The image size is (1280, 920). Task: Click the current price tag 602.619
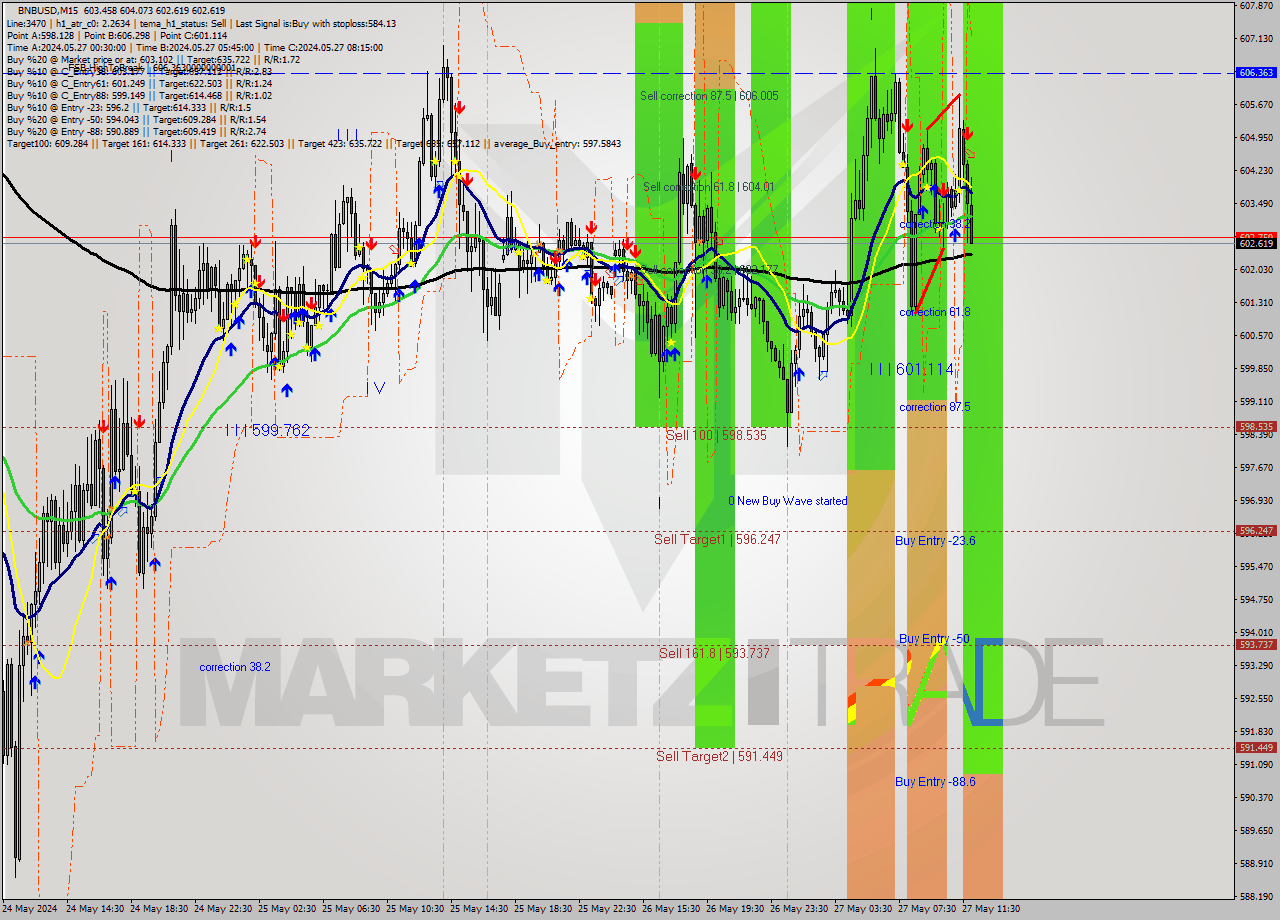(1256, 243)
